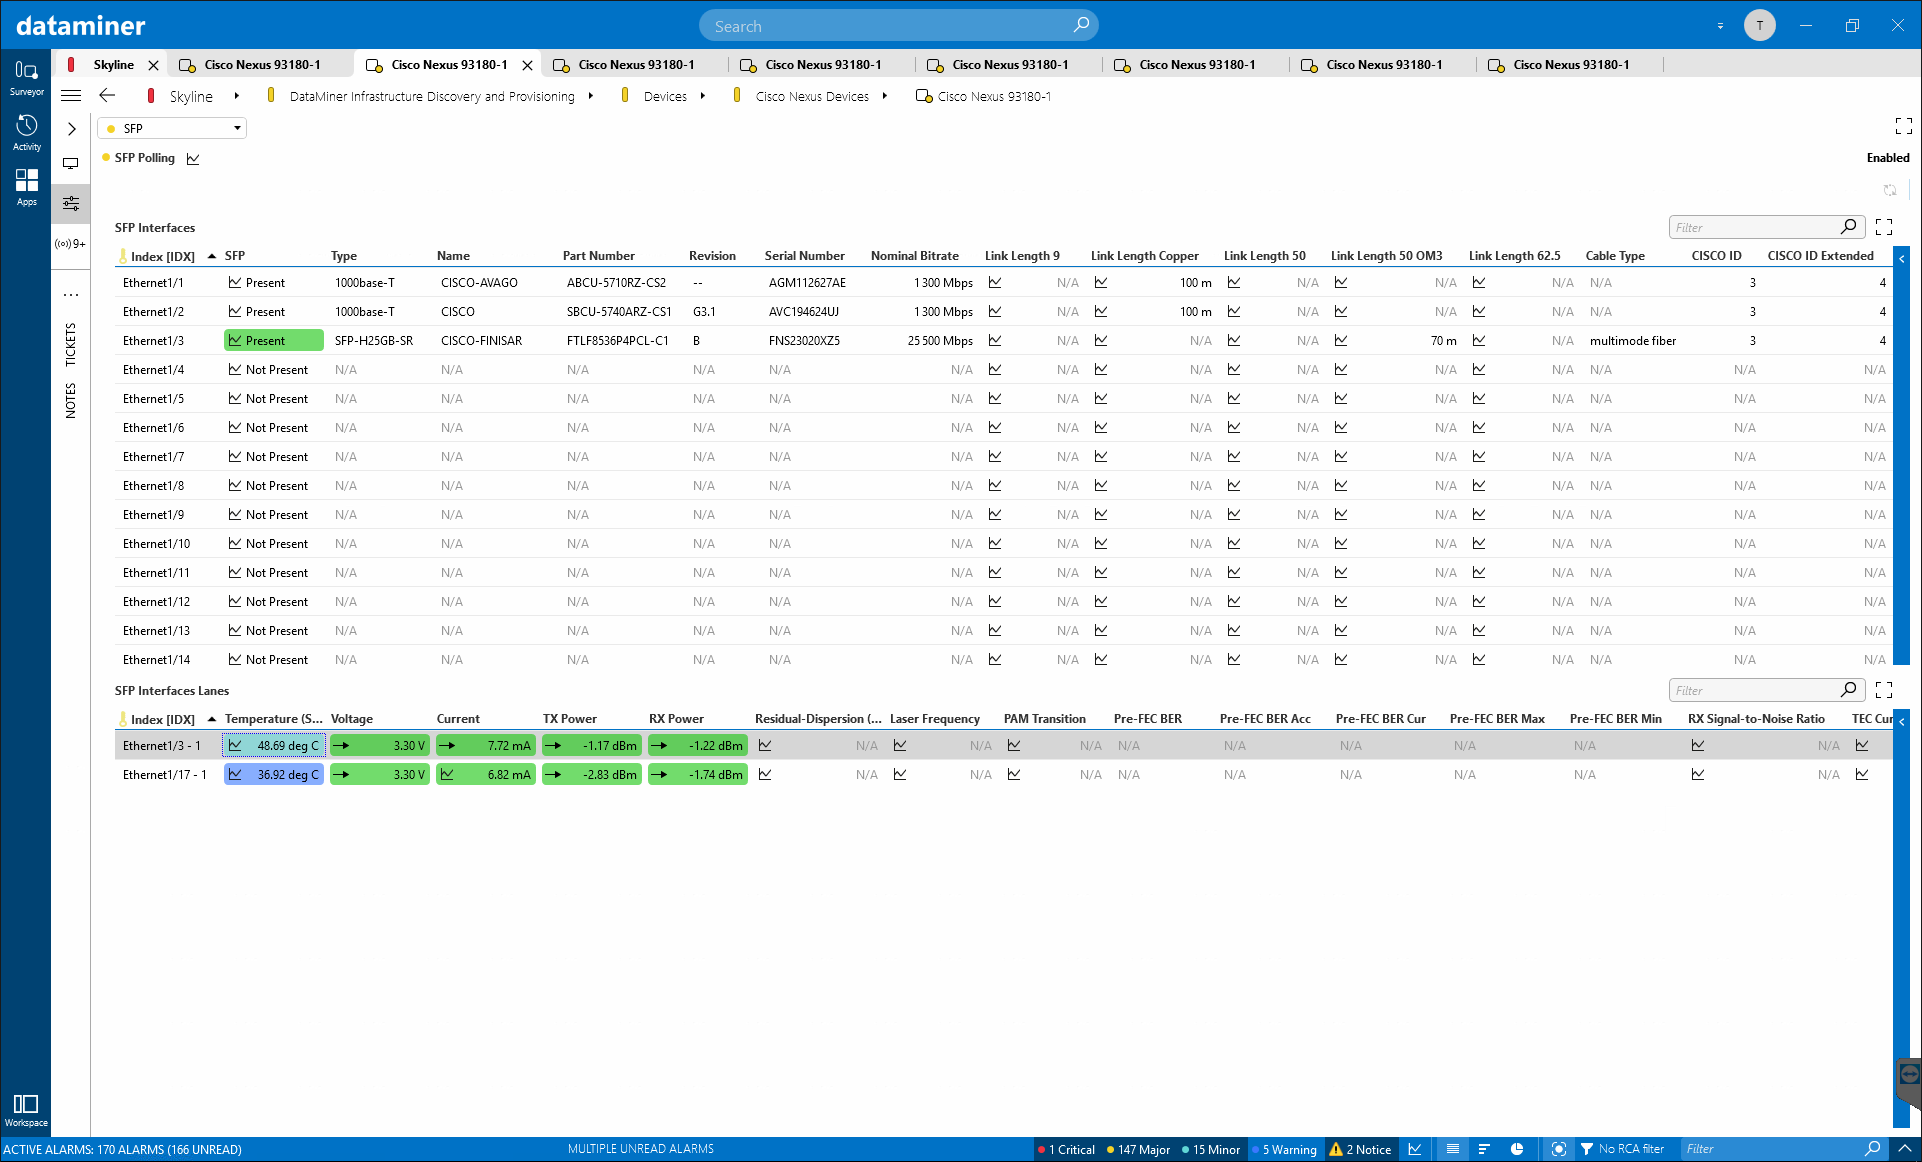
Task: Toggle the No RCA filter
Action: (1622, 1150)
